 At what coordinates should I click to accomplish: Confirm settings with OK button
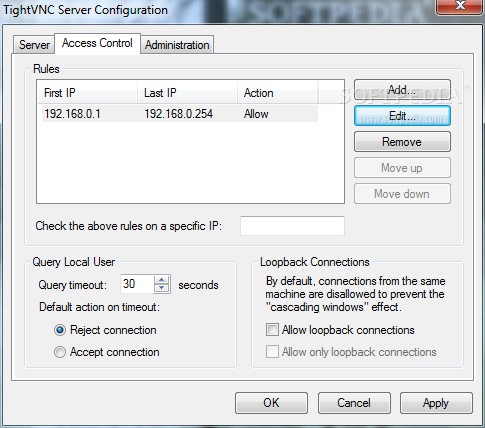(271, 403)
